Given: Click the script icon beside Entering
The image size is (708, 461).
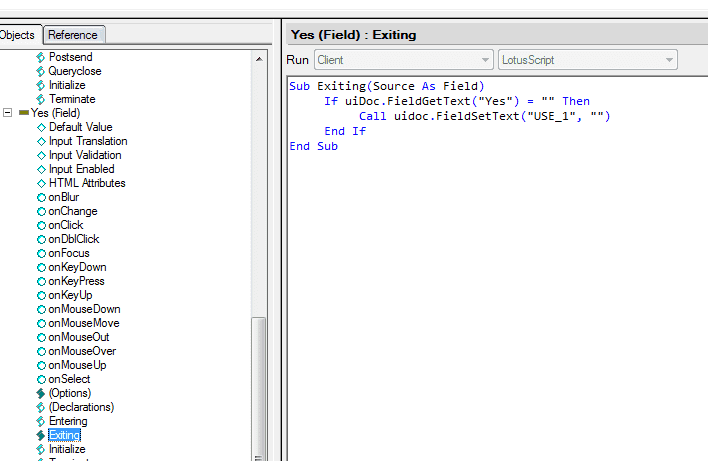Looking at the screenshot, I should click(41, 421).
